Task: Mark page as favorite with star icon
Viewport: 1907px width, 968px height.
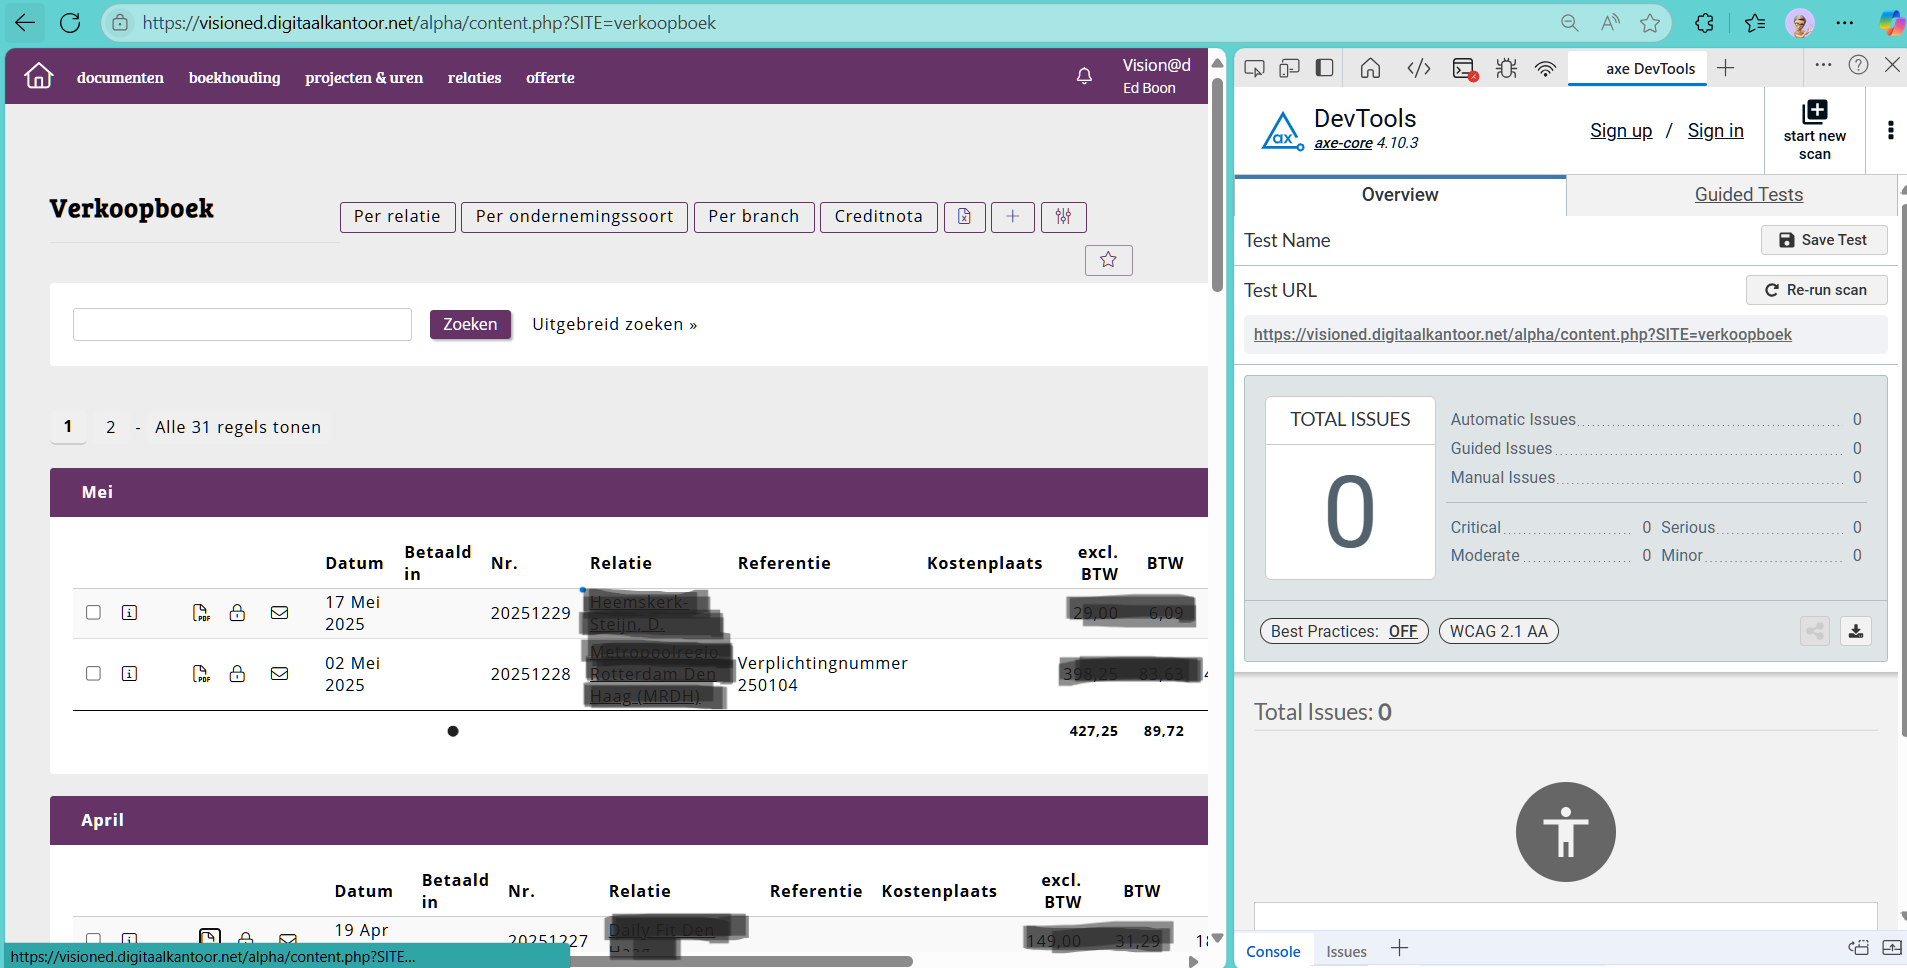Action: (x=1108, y=260)
